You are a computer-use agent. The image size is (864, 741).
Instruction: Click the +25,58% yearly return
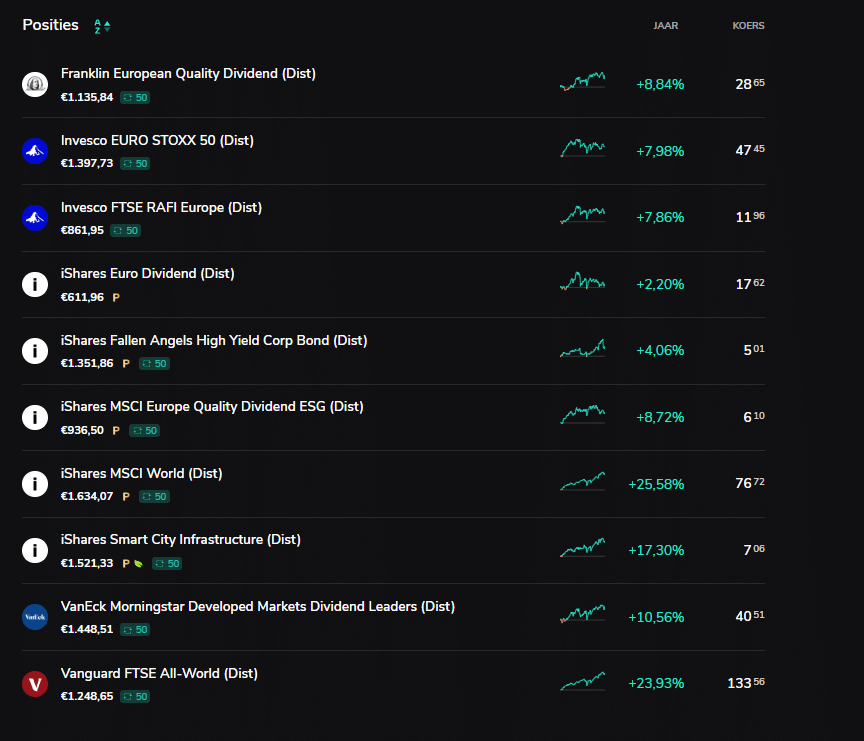click(x=656, y=484)
